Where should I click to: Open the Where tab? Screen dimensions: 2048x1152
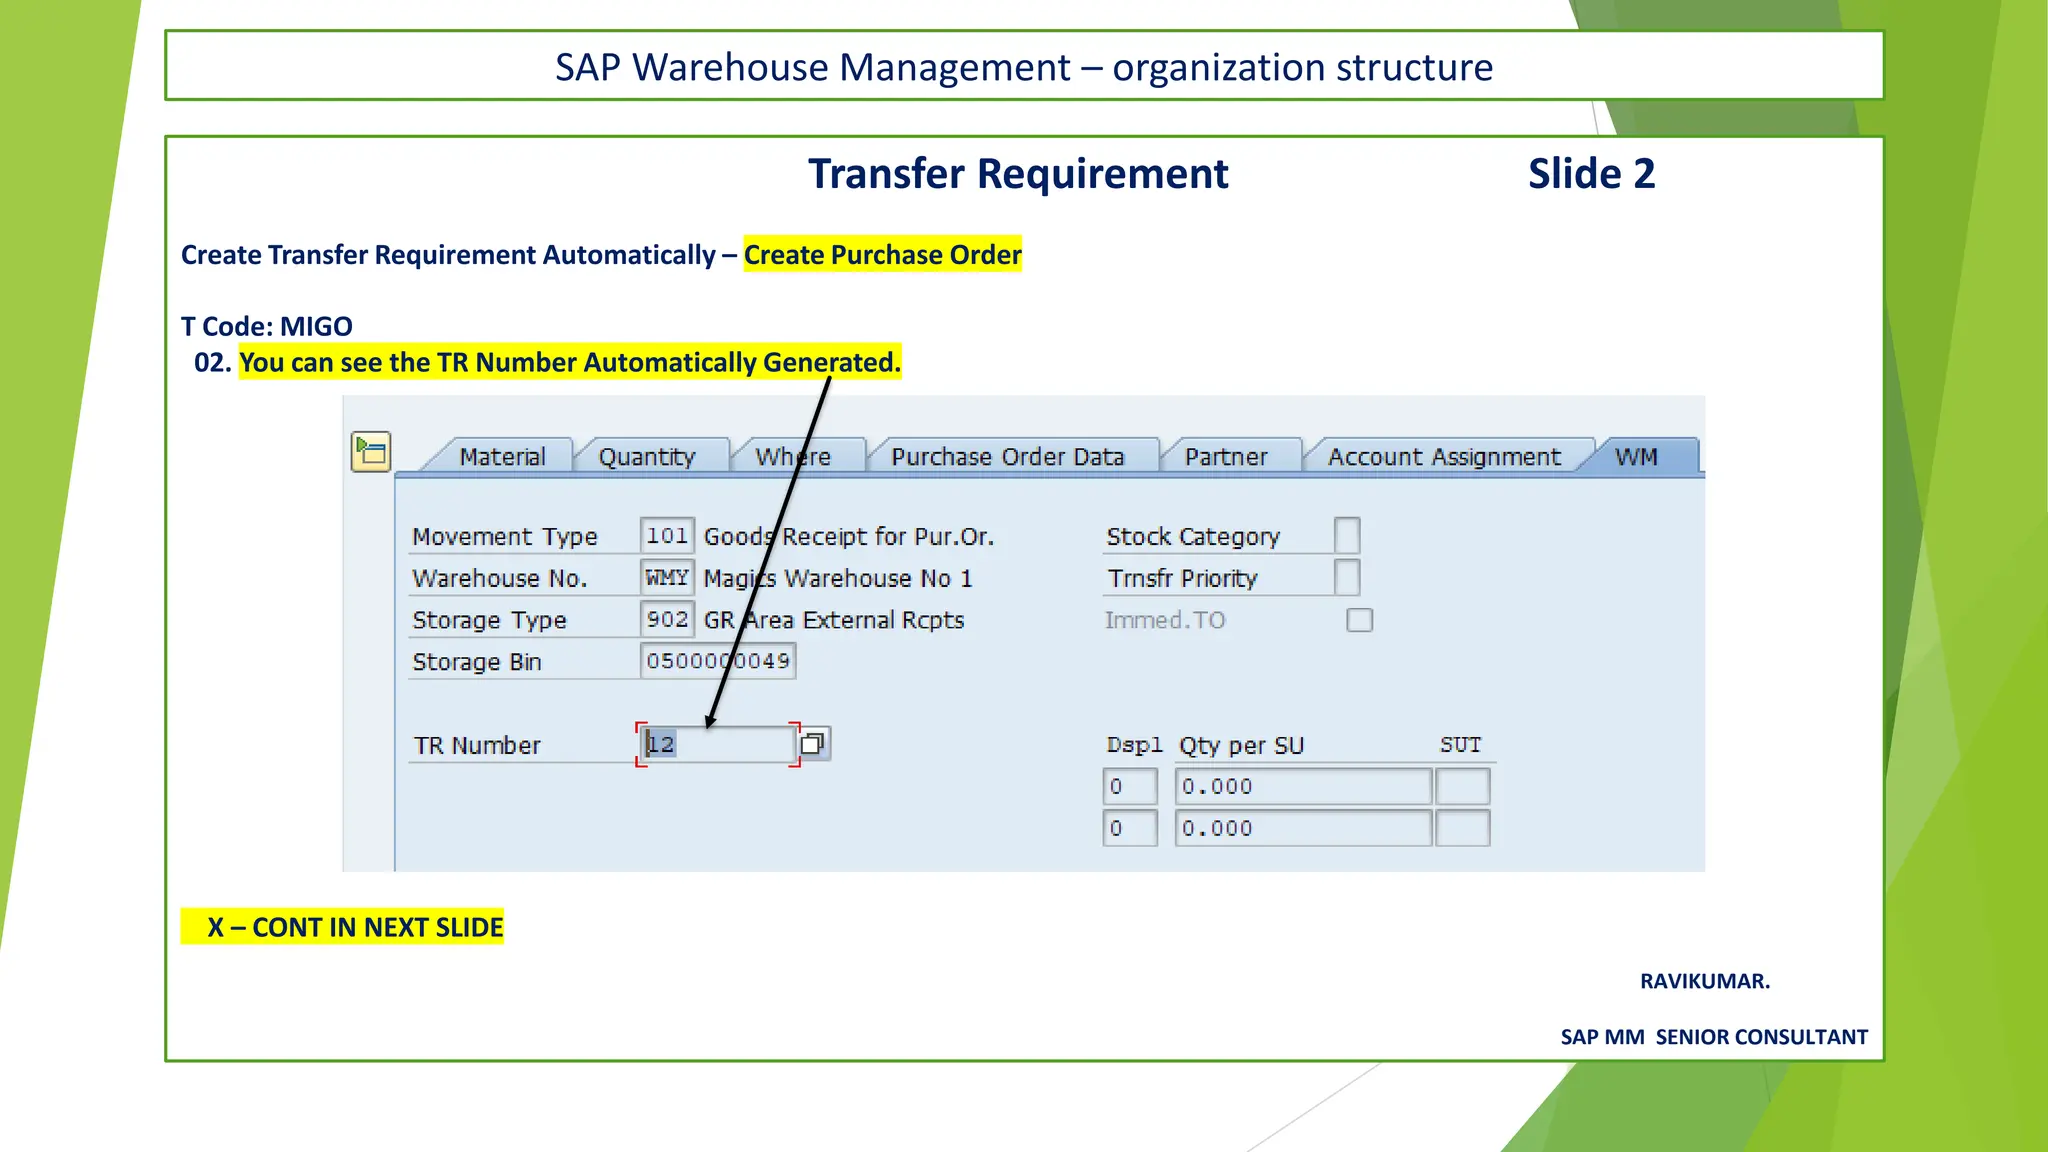coord(793,457)
